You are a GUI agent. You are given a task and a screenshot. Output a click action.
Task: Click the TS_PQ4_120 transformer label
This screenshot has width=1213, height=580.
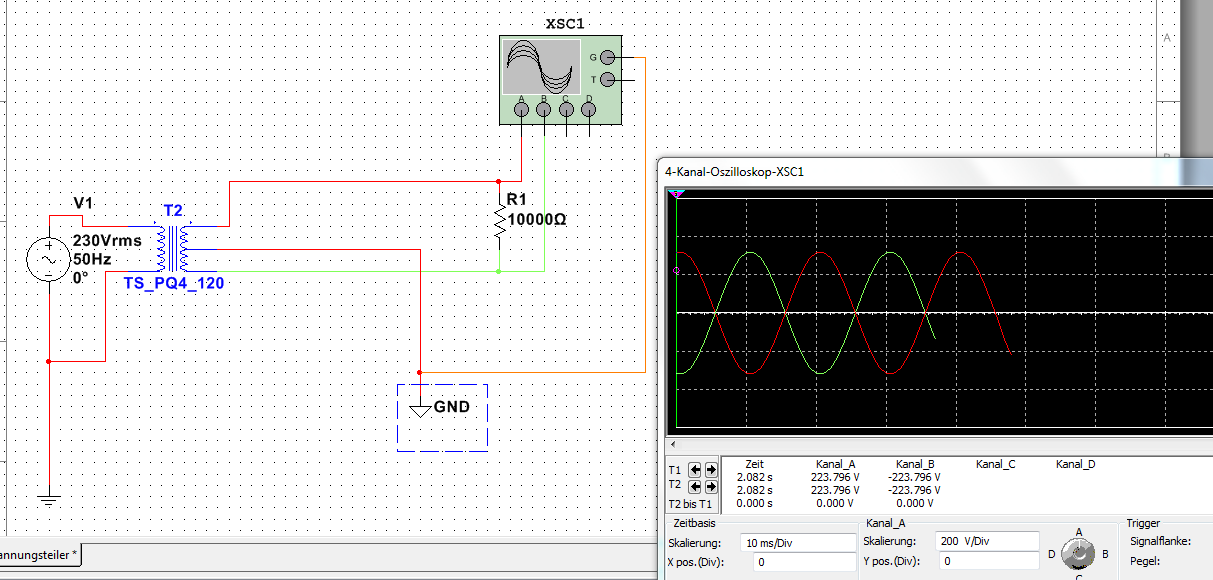174,283
